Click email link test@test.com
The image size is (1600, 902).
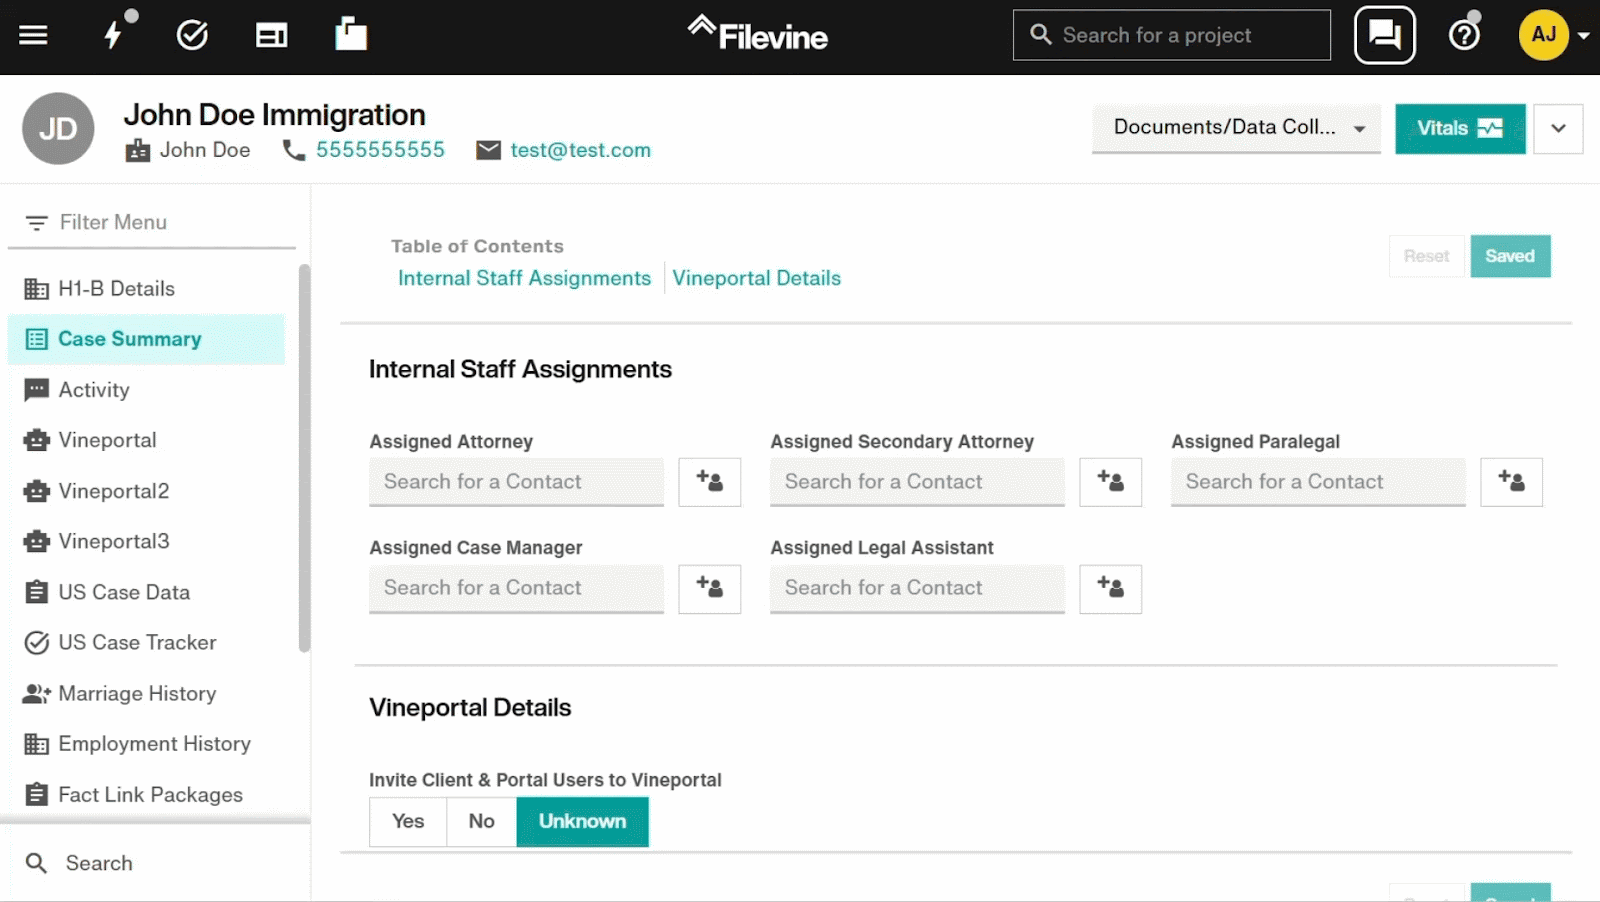coord(580,150)
